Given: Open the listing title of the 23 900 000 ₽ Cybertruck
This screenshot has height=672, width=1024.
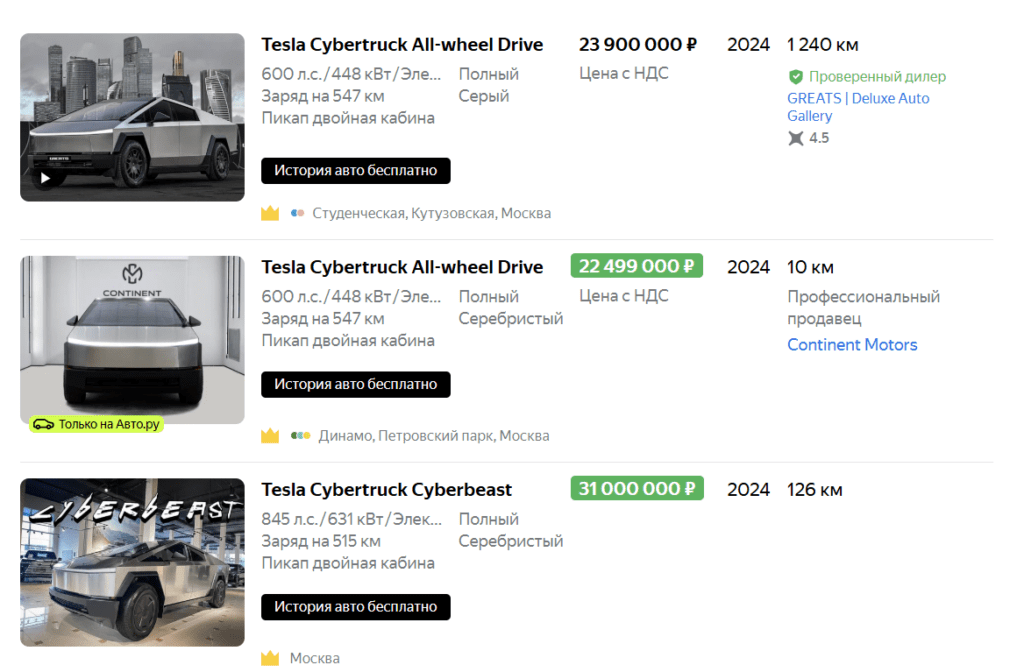Looking at the screenshot, I should 402,45.
